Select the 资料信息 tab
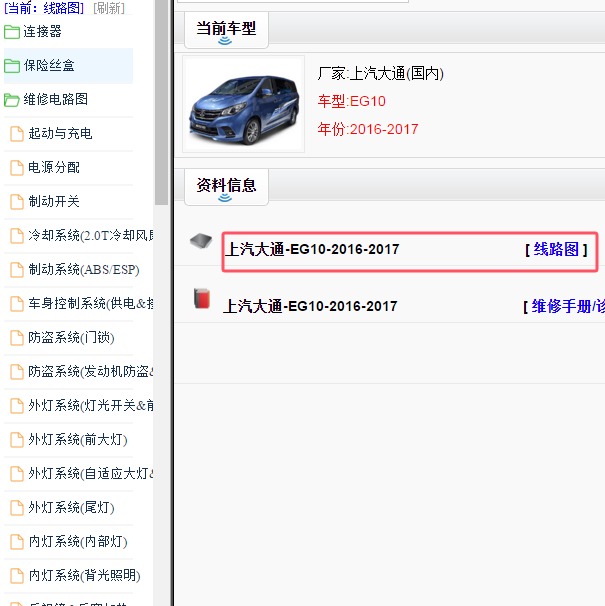 click(226, 187)
